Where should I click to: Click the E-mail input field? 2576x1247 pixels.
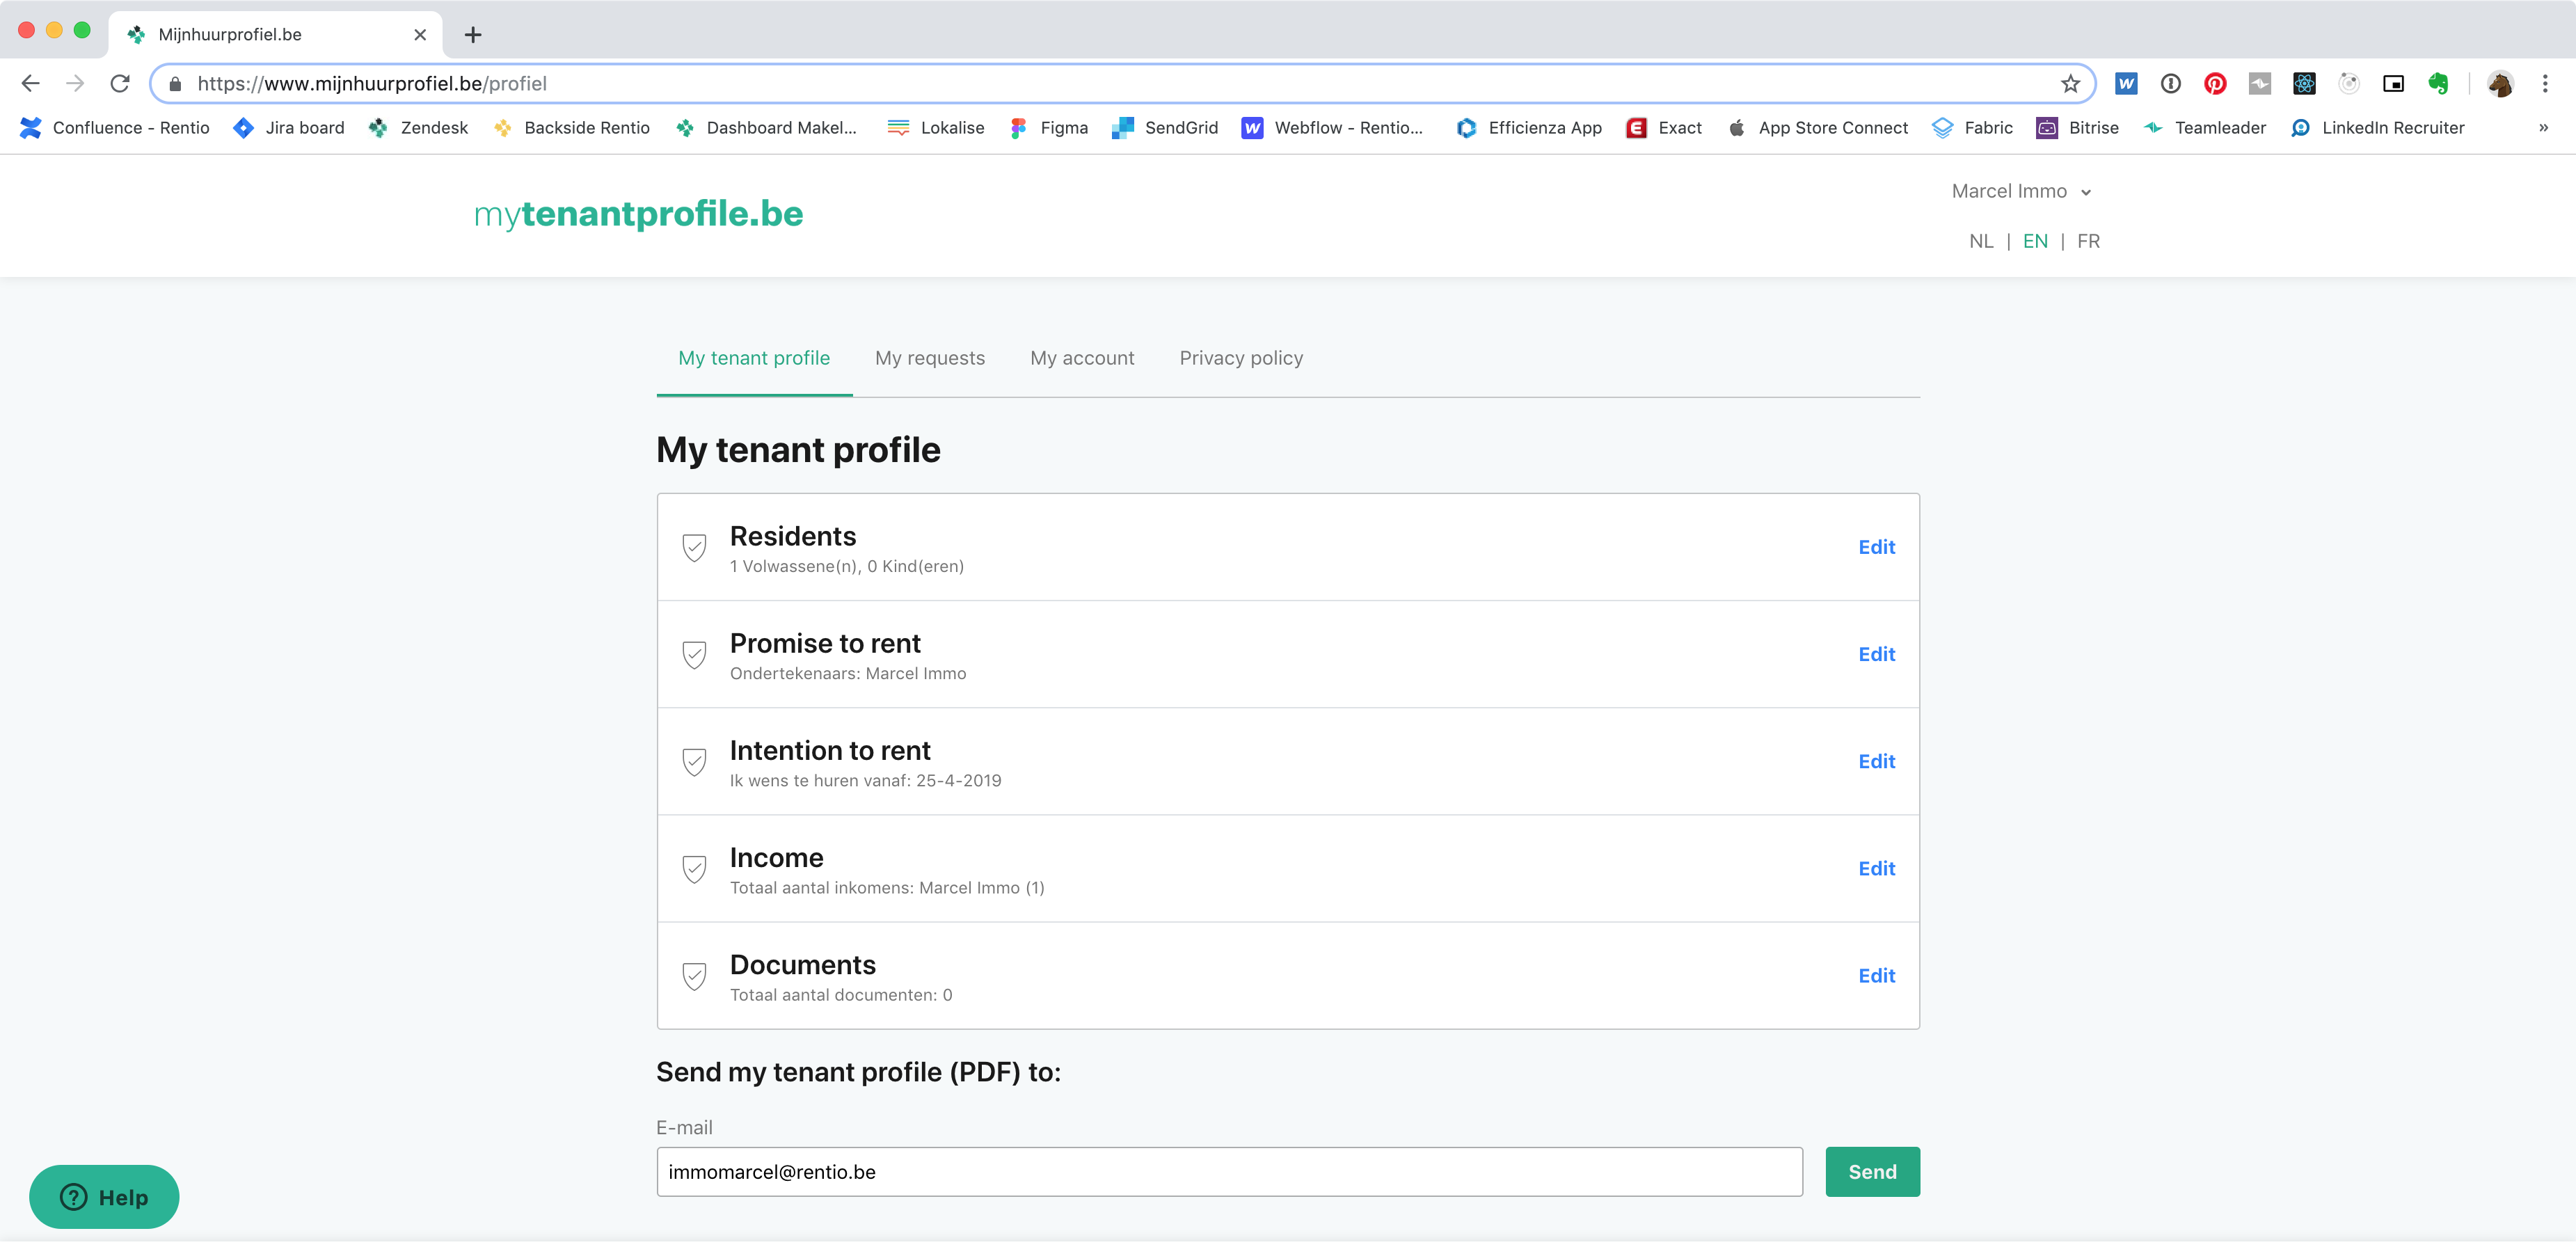tap(1229, 1172)
